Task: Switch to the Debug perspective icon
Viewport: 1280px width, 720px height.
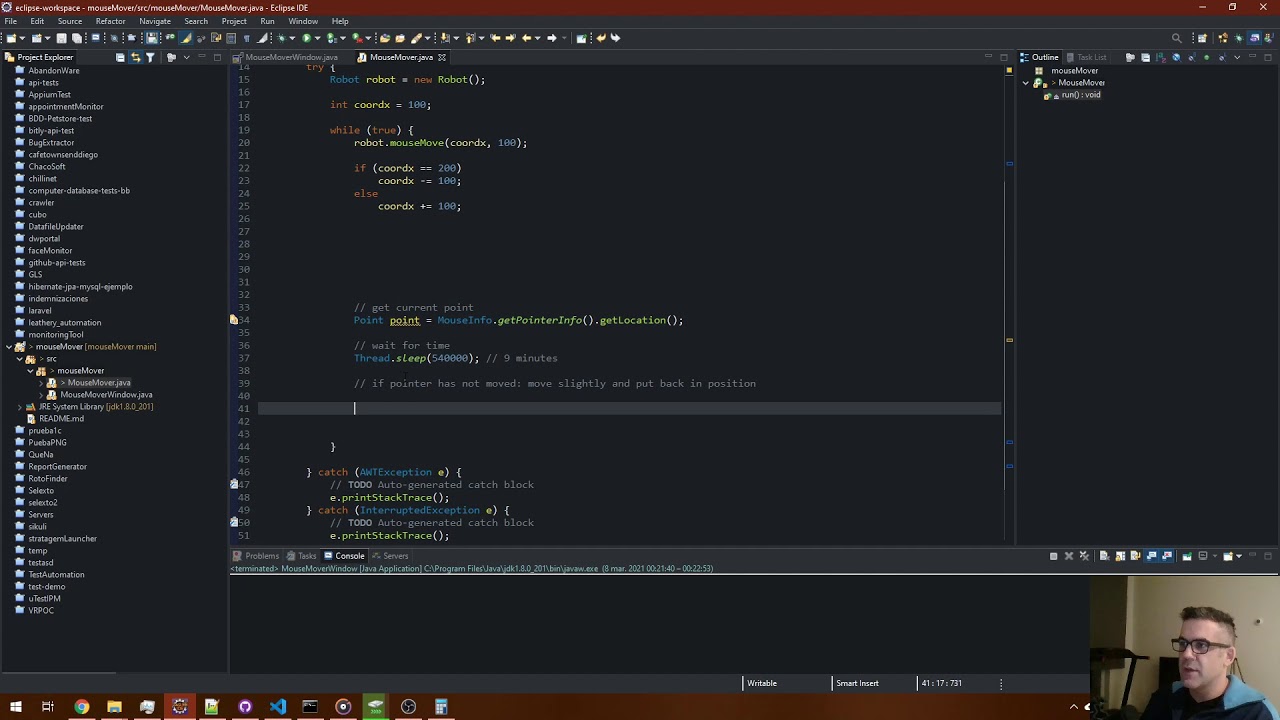Action: coord(1238,38)
